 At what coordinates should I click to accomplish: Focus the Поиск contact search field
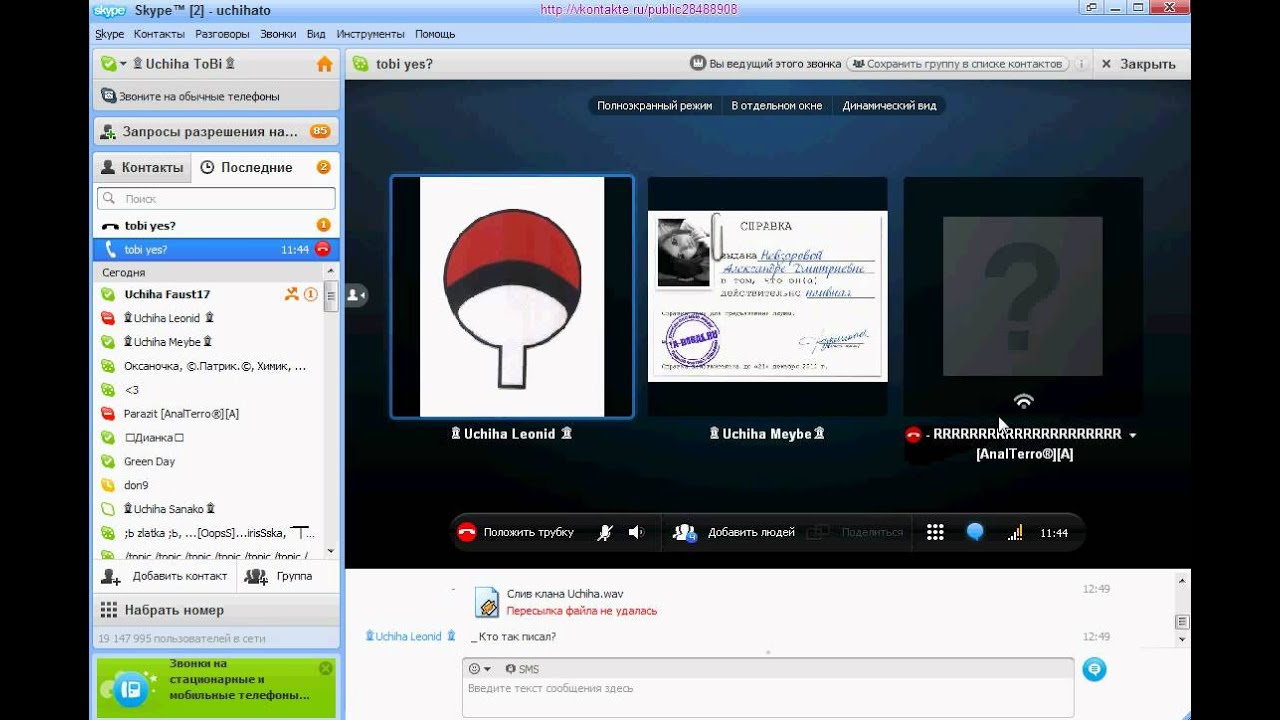[x=216, y=198]
